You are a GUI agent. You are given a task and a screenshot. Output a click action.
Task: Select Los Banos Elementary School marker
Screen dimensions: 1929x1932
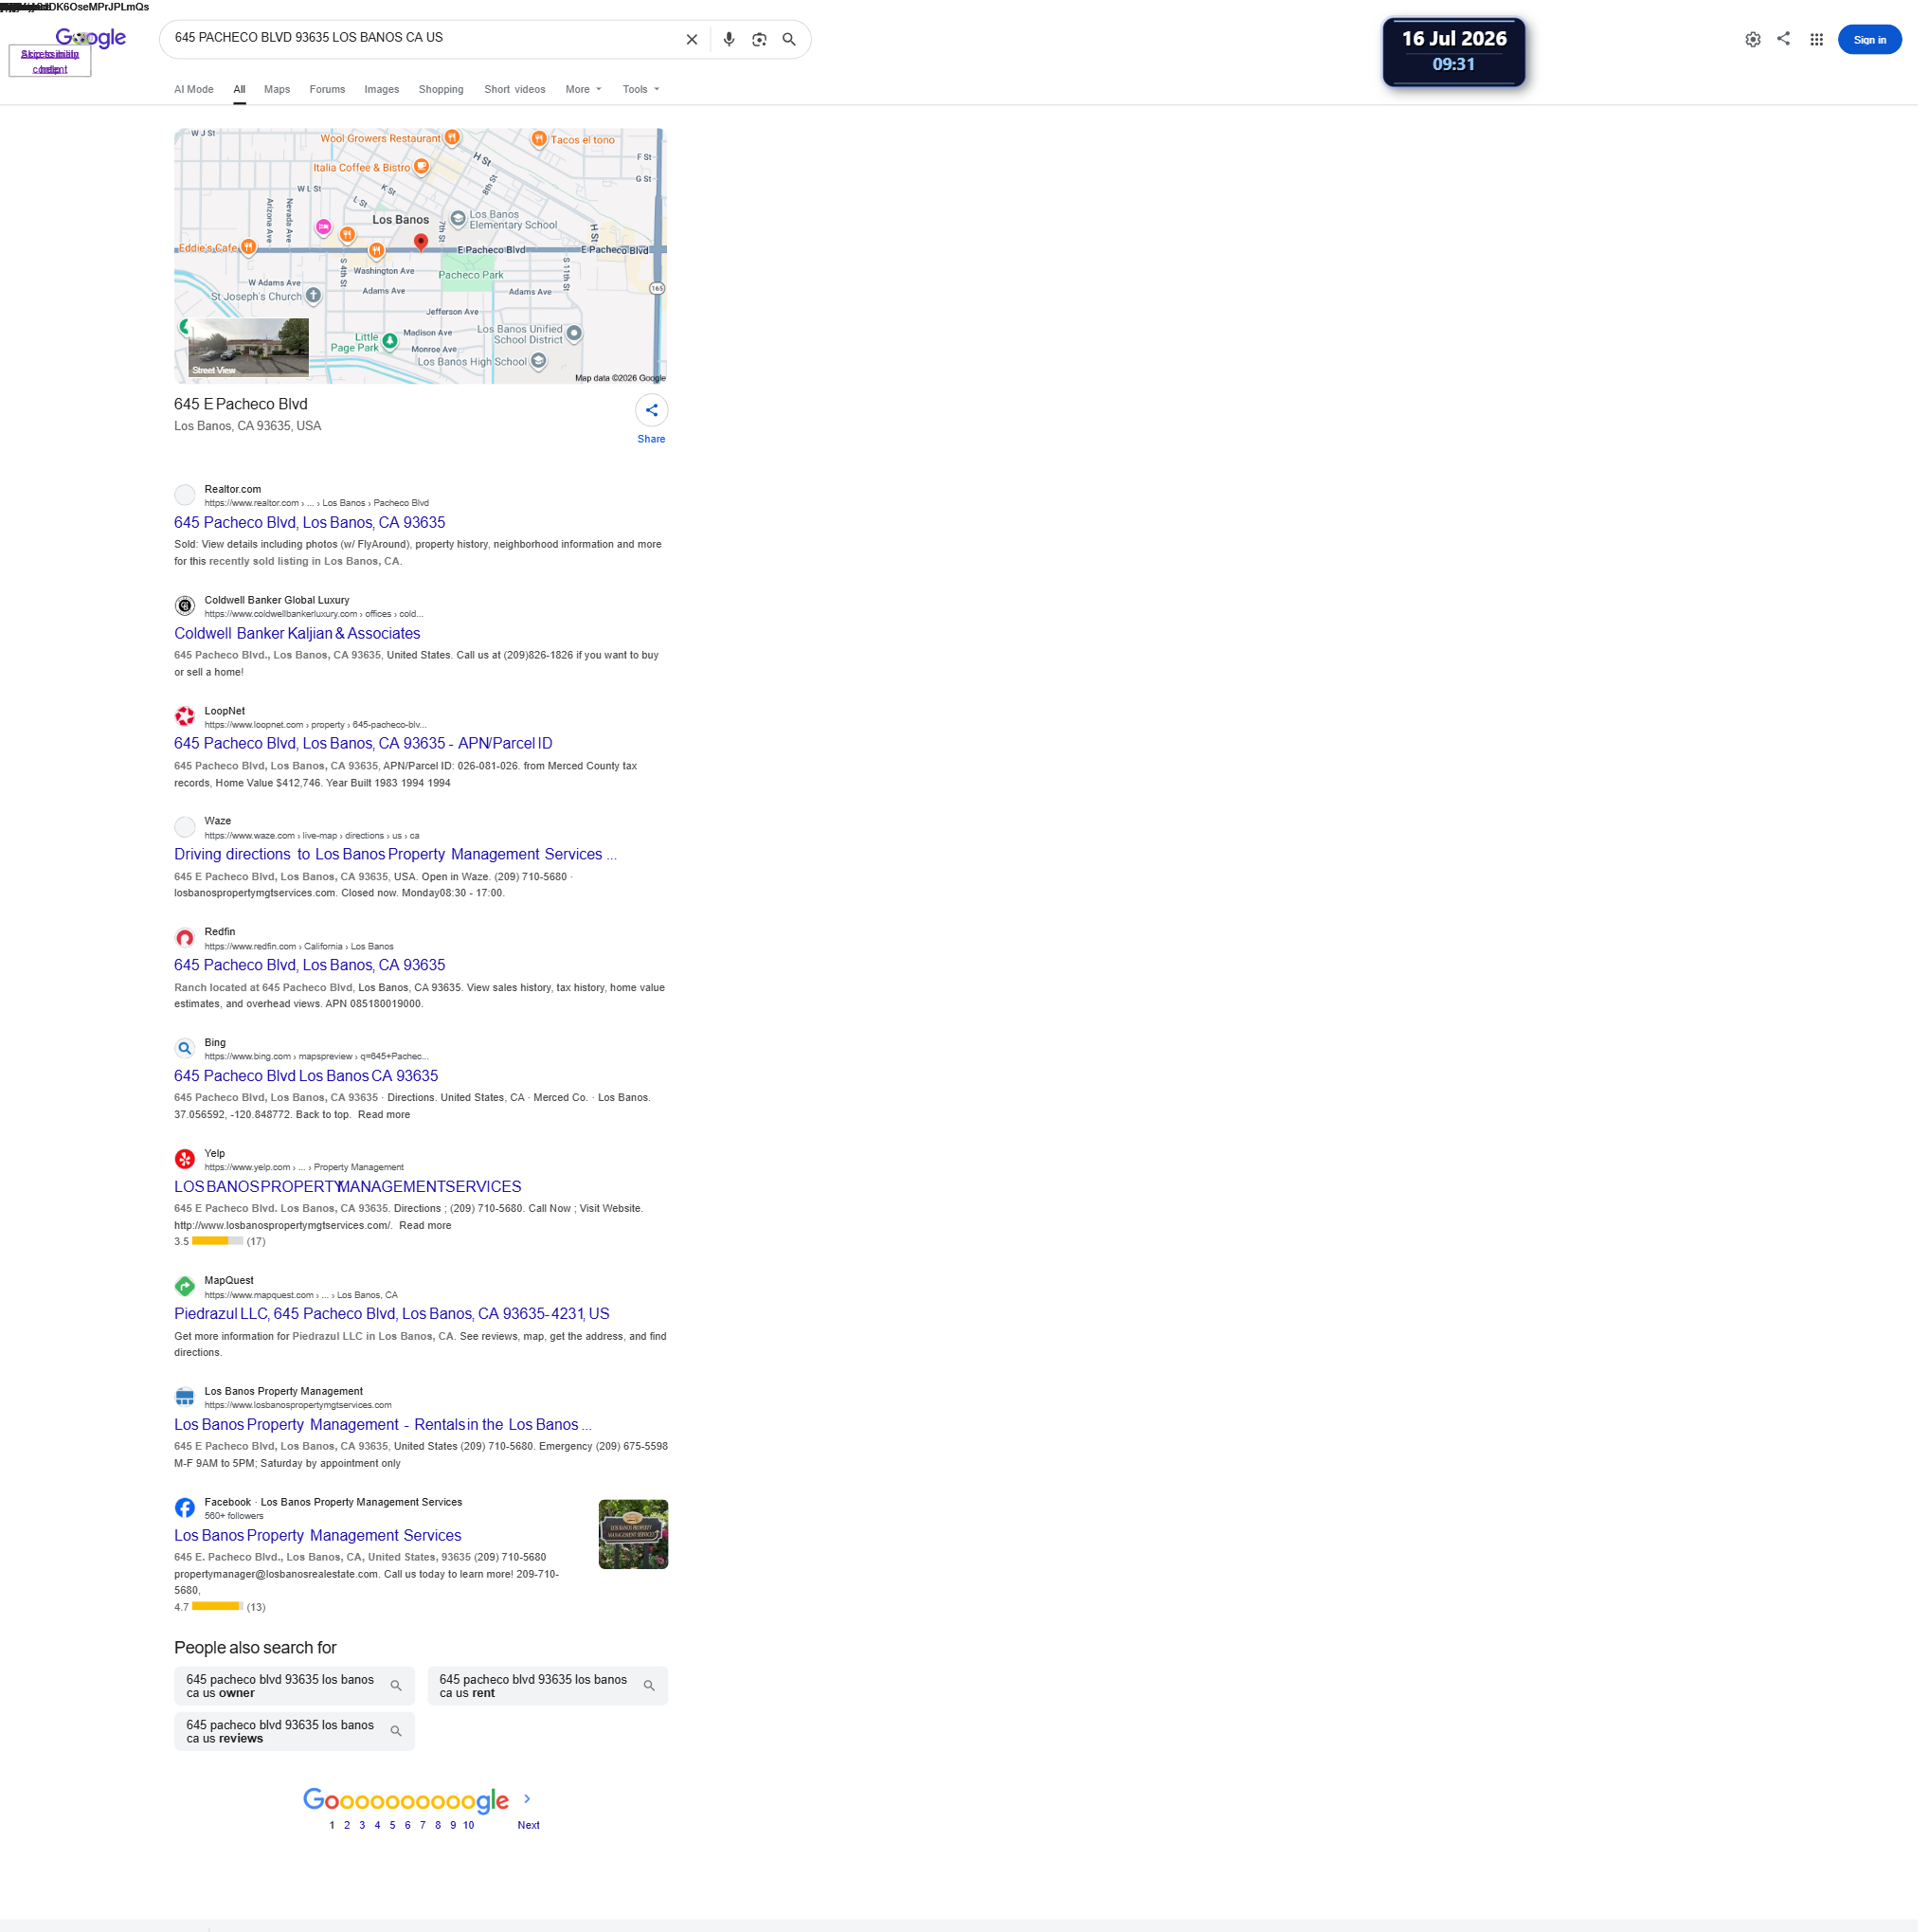[x=461, y=219]
